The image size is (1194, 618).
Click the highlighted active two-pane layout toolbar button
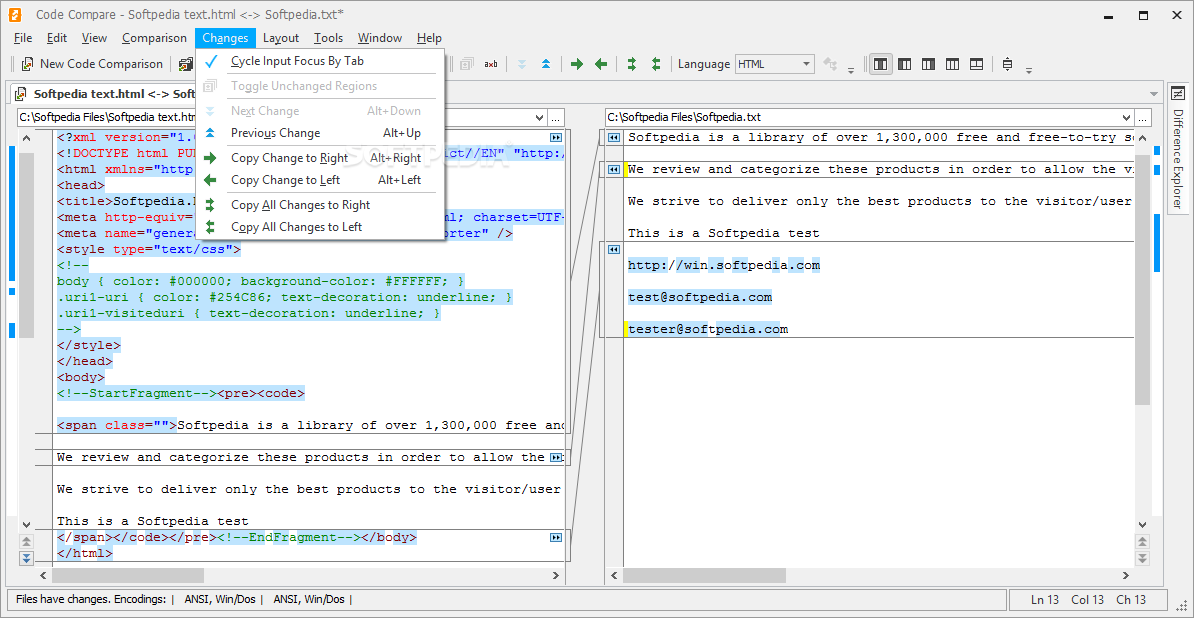click(x=881, y=64)
